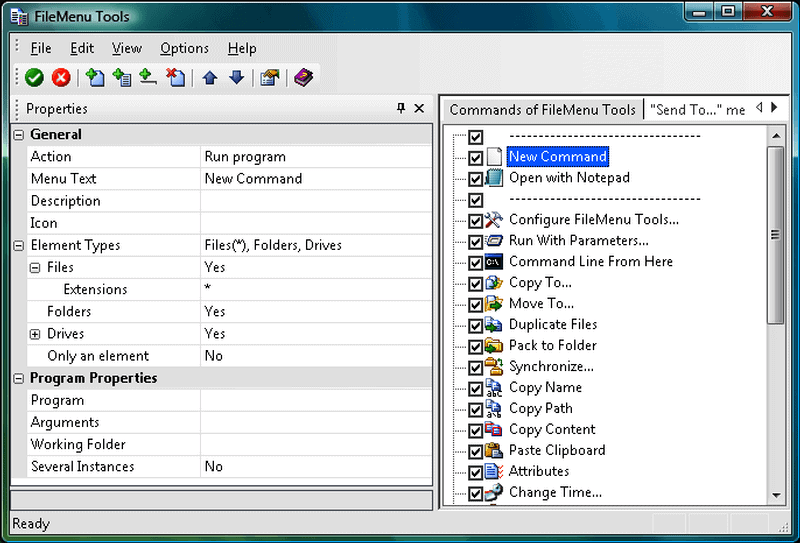Screen dimensions: 800x543
Task: Select the Configure FileMenu Tools... command
Action: coord(593,220)
